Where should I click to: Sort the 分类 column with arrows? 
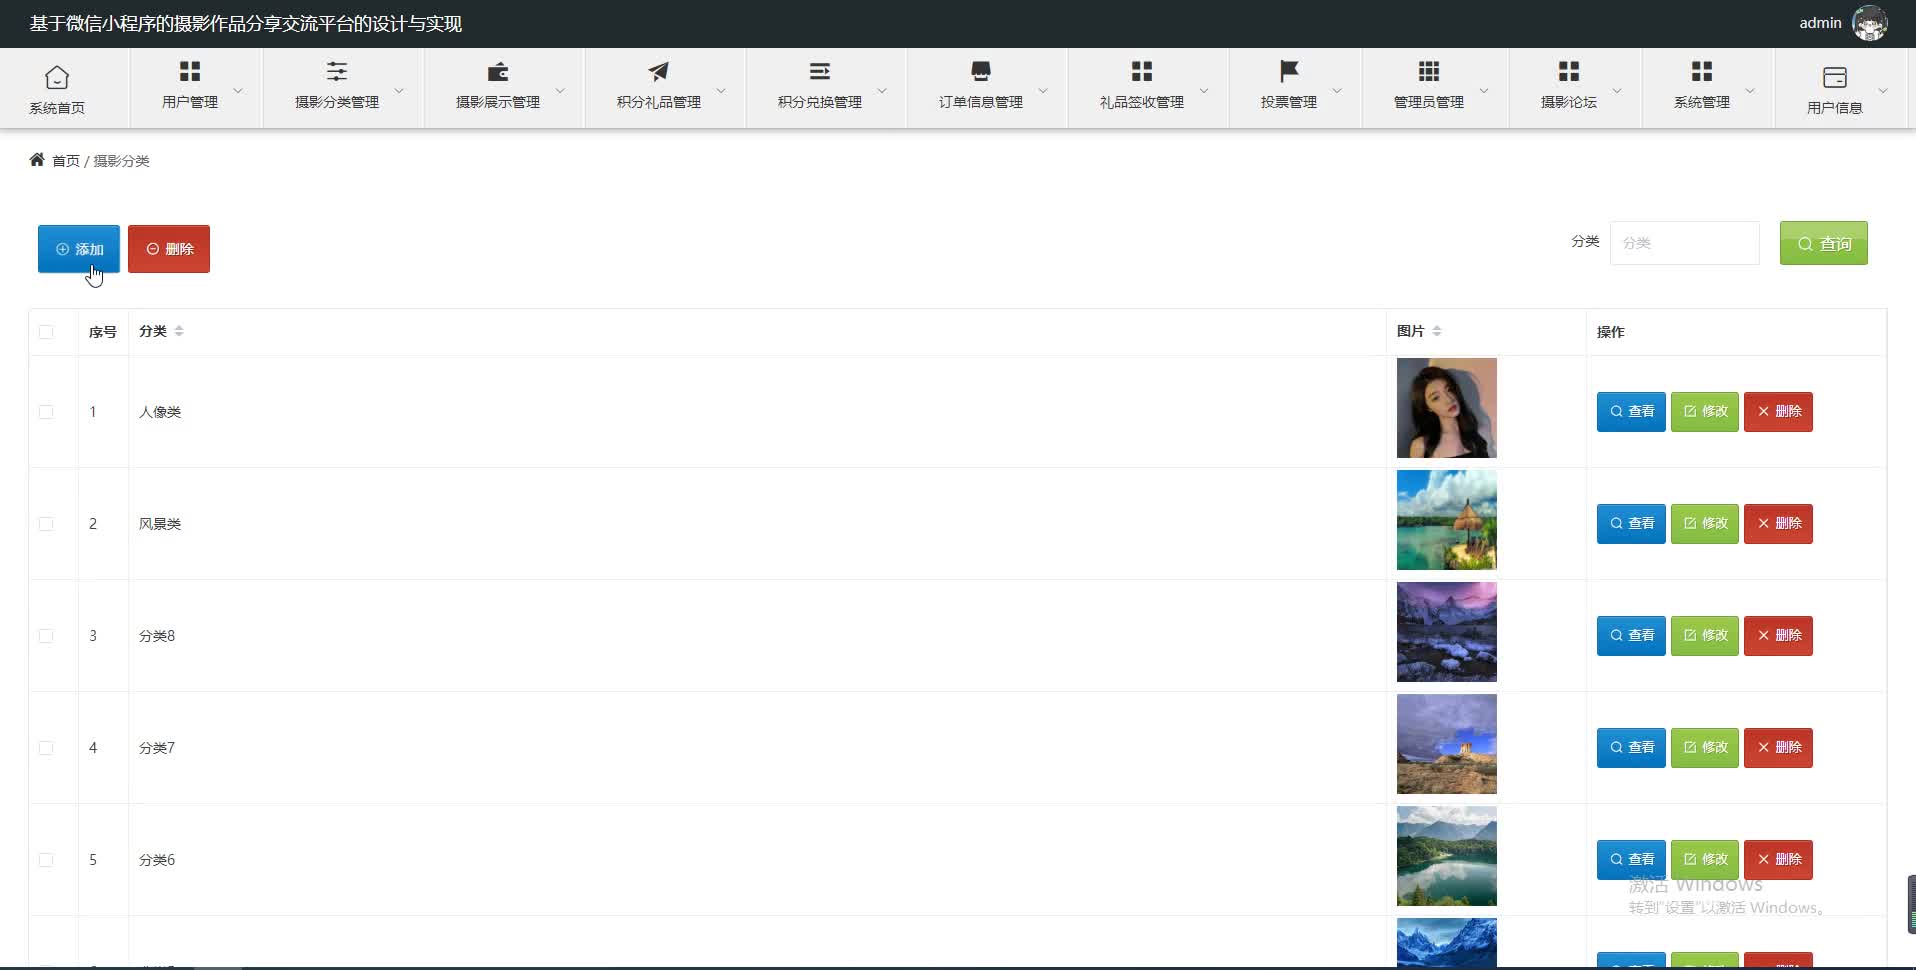(x=179, y=331)
